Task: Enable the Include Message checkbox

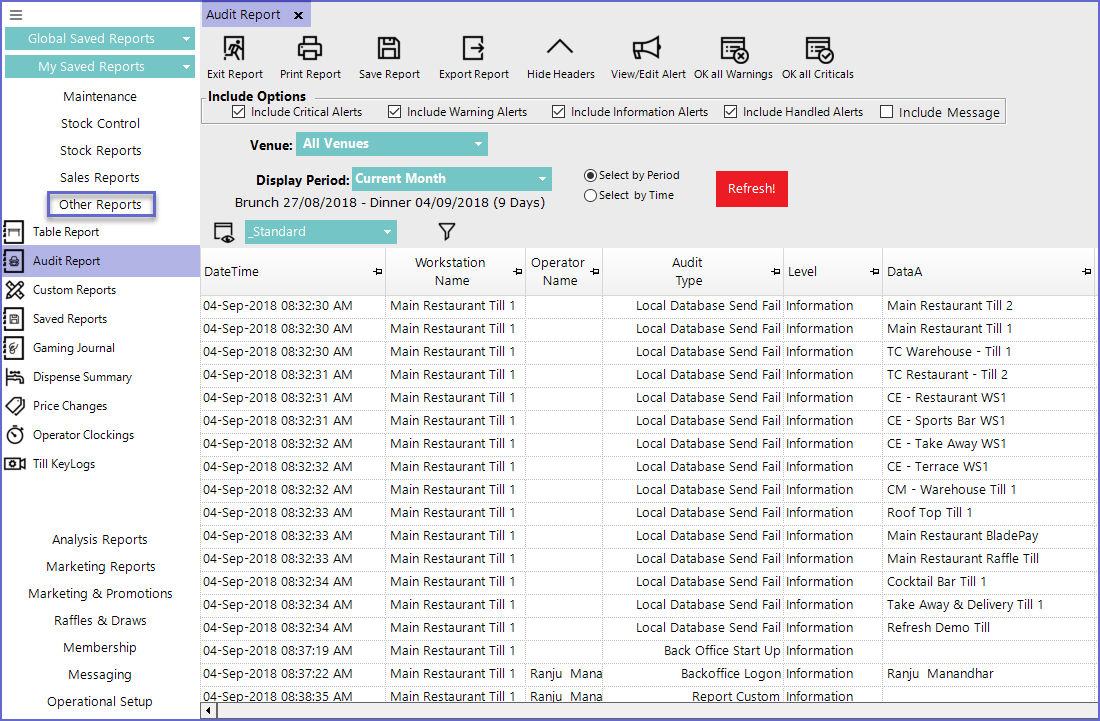Action: [x=886, y=112]
